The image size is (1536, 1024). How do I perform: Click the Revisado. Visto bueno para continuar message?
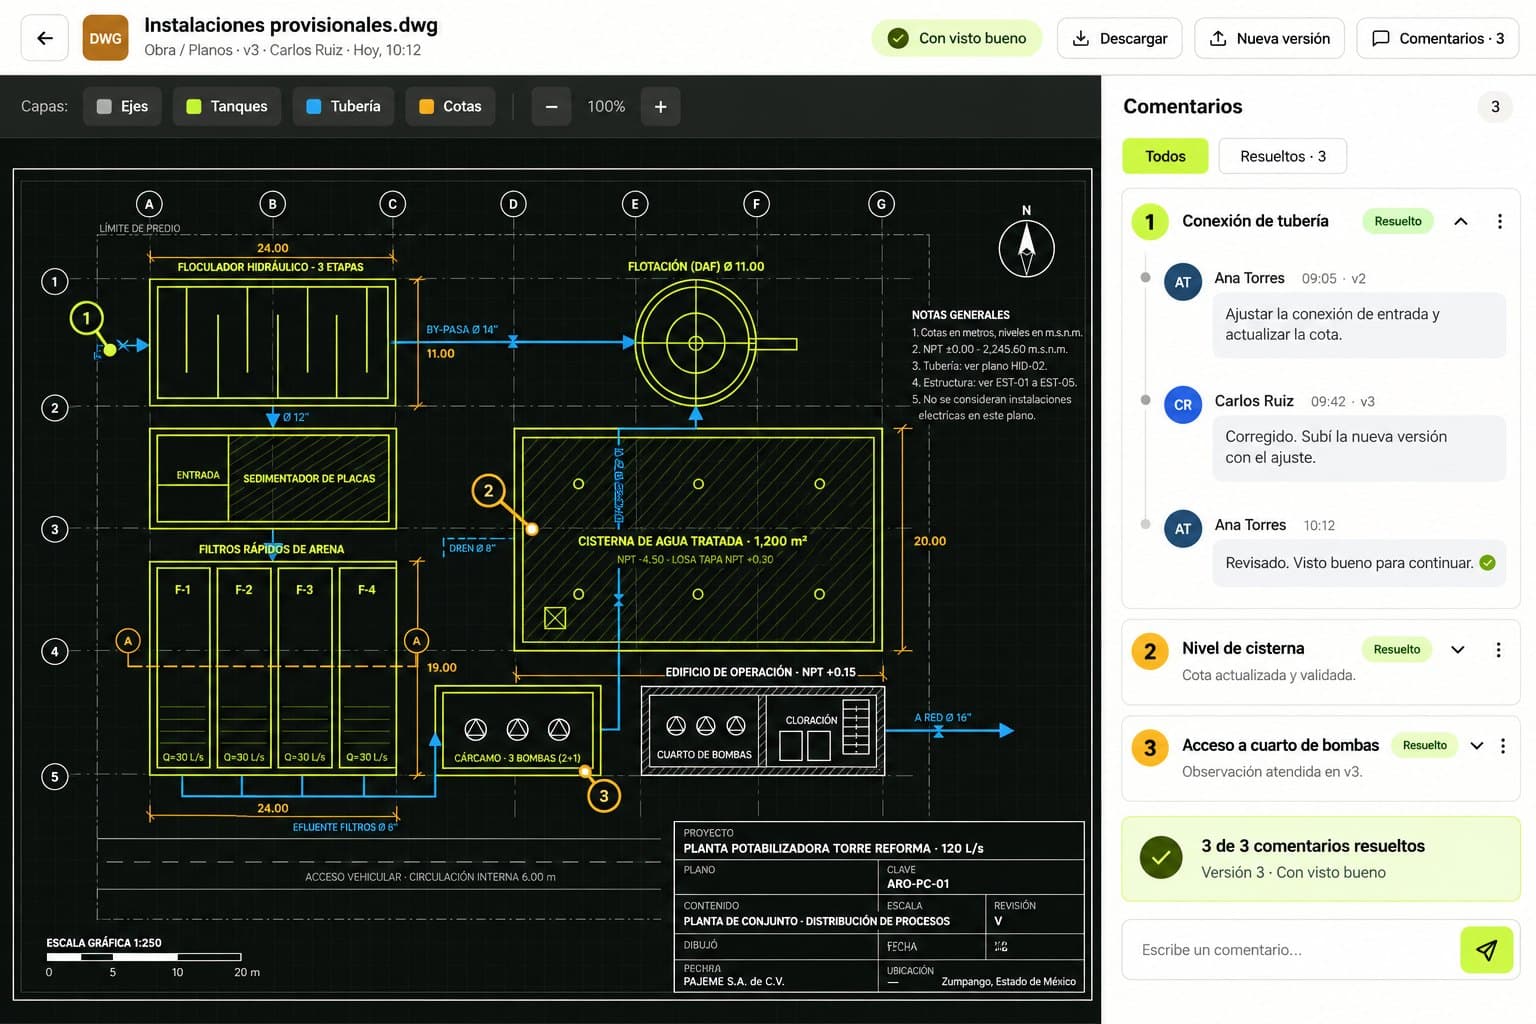1359,563
